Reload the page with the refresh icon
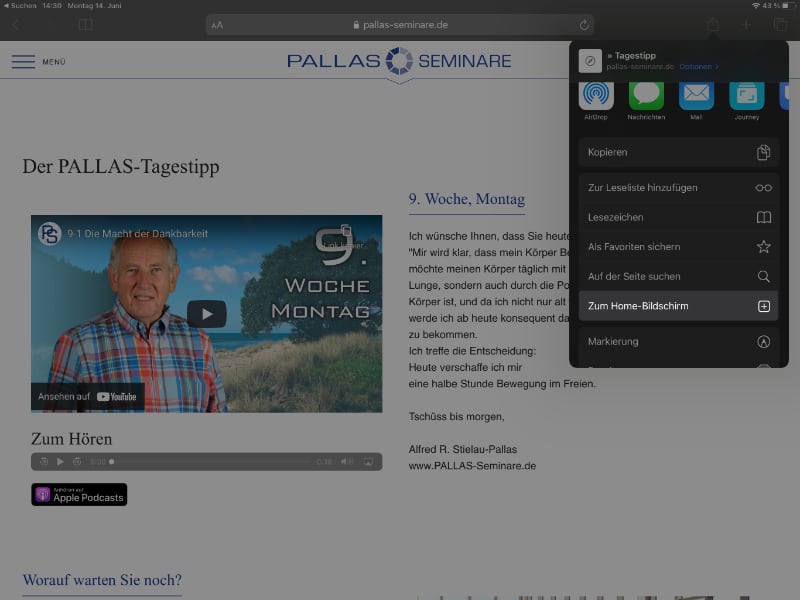 (584, 24)
